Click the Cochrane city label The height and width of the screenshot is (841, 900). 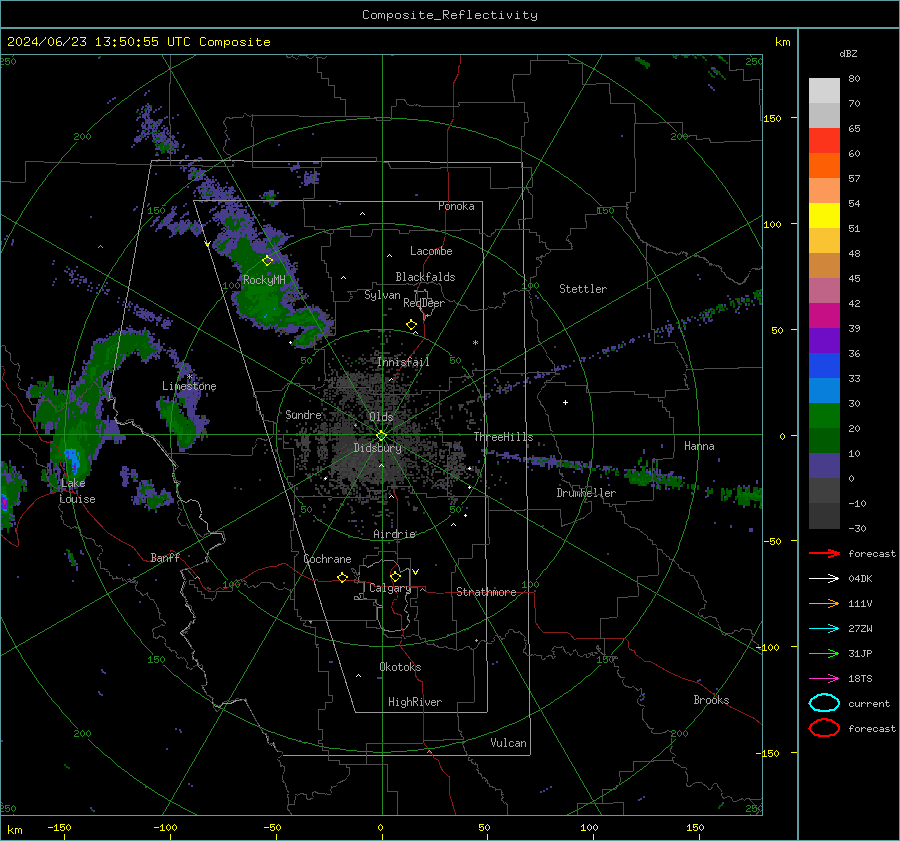[x=327, y=559]
